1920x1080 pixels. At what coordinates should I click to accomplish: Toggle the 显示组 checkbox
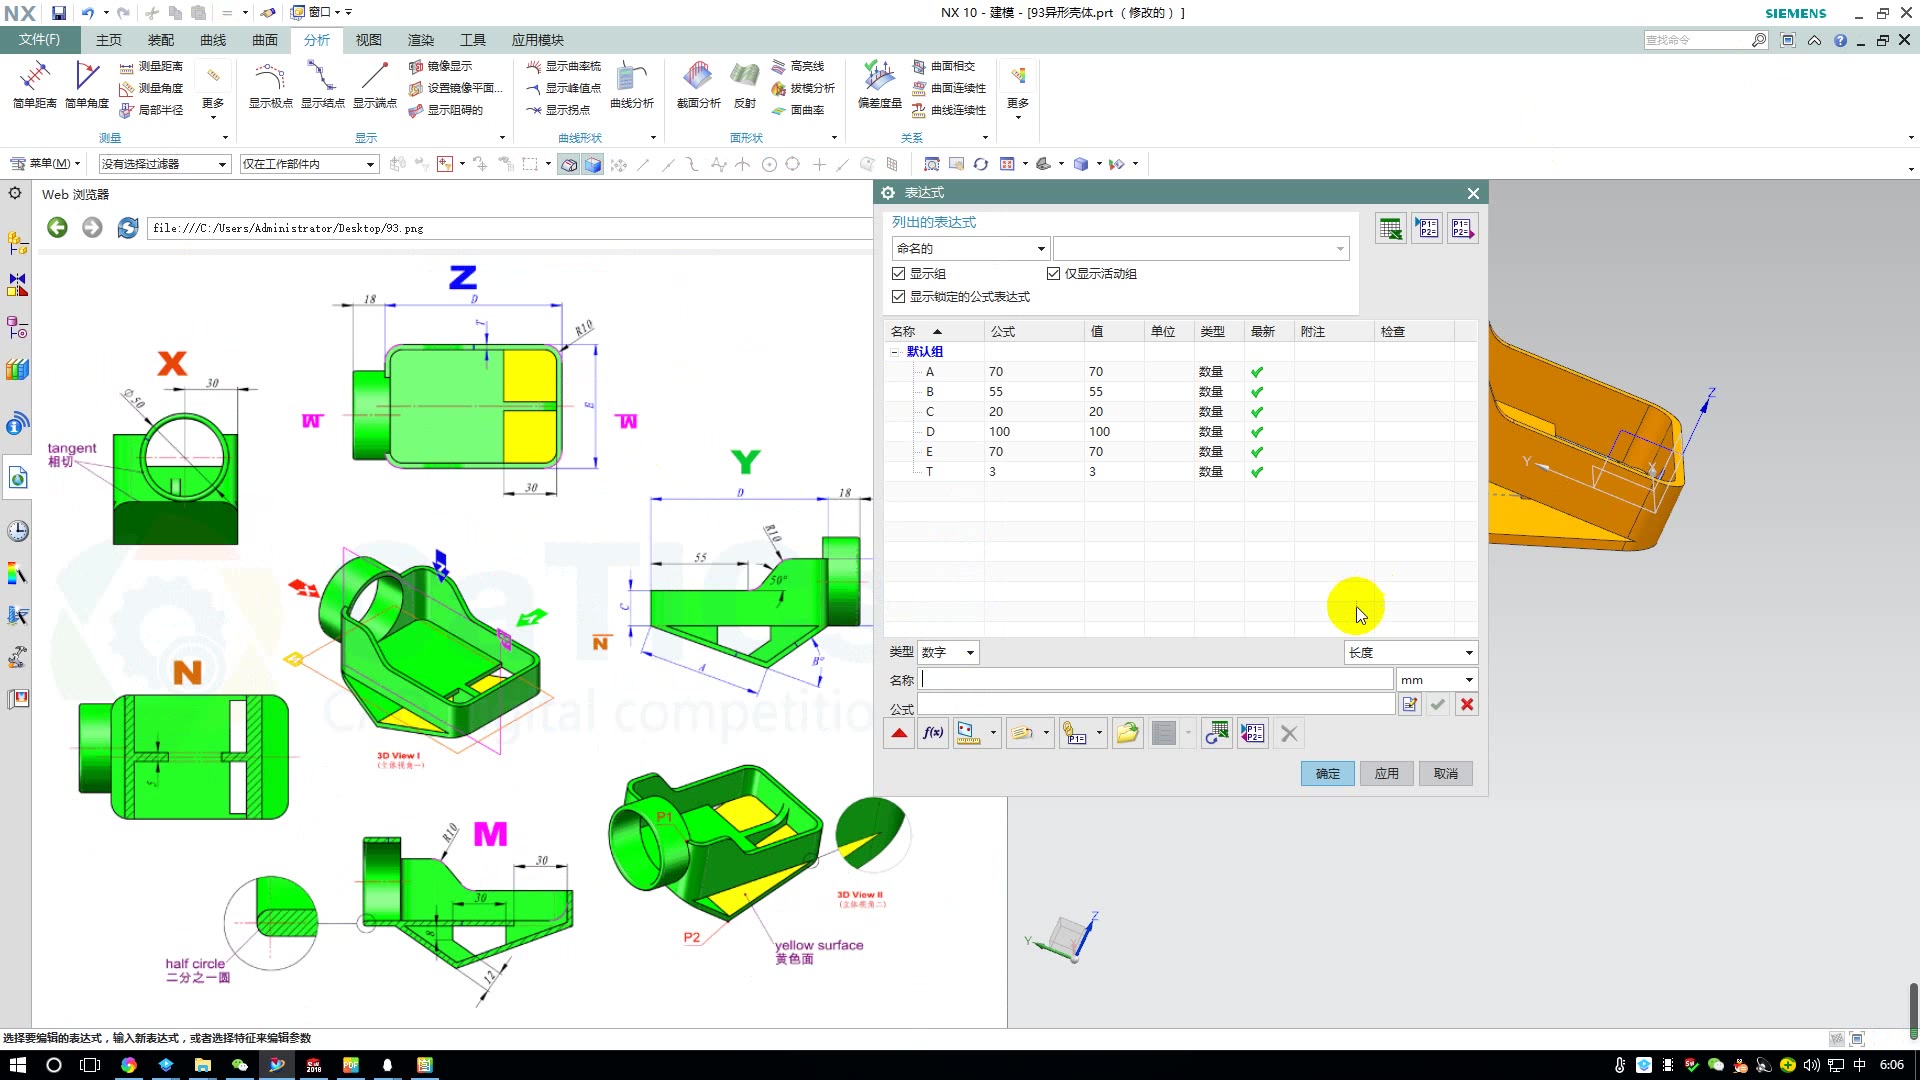pos(898,274)
